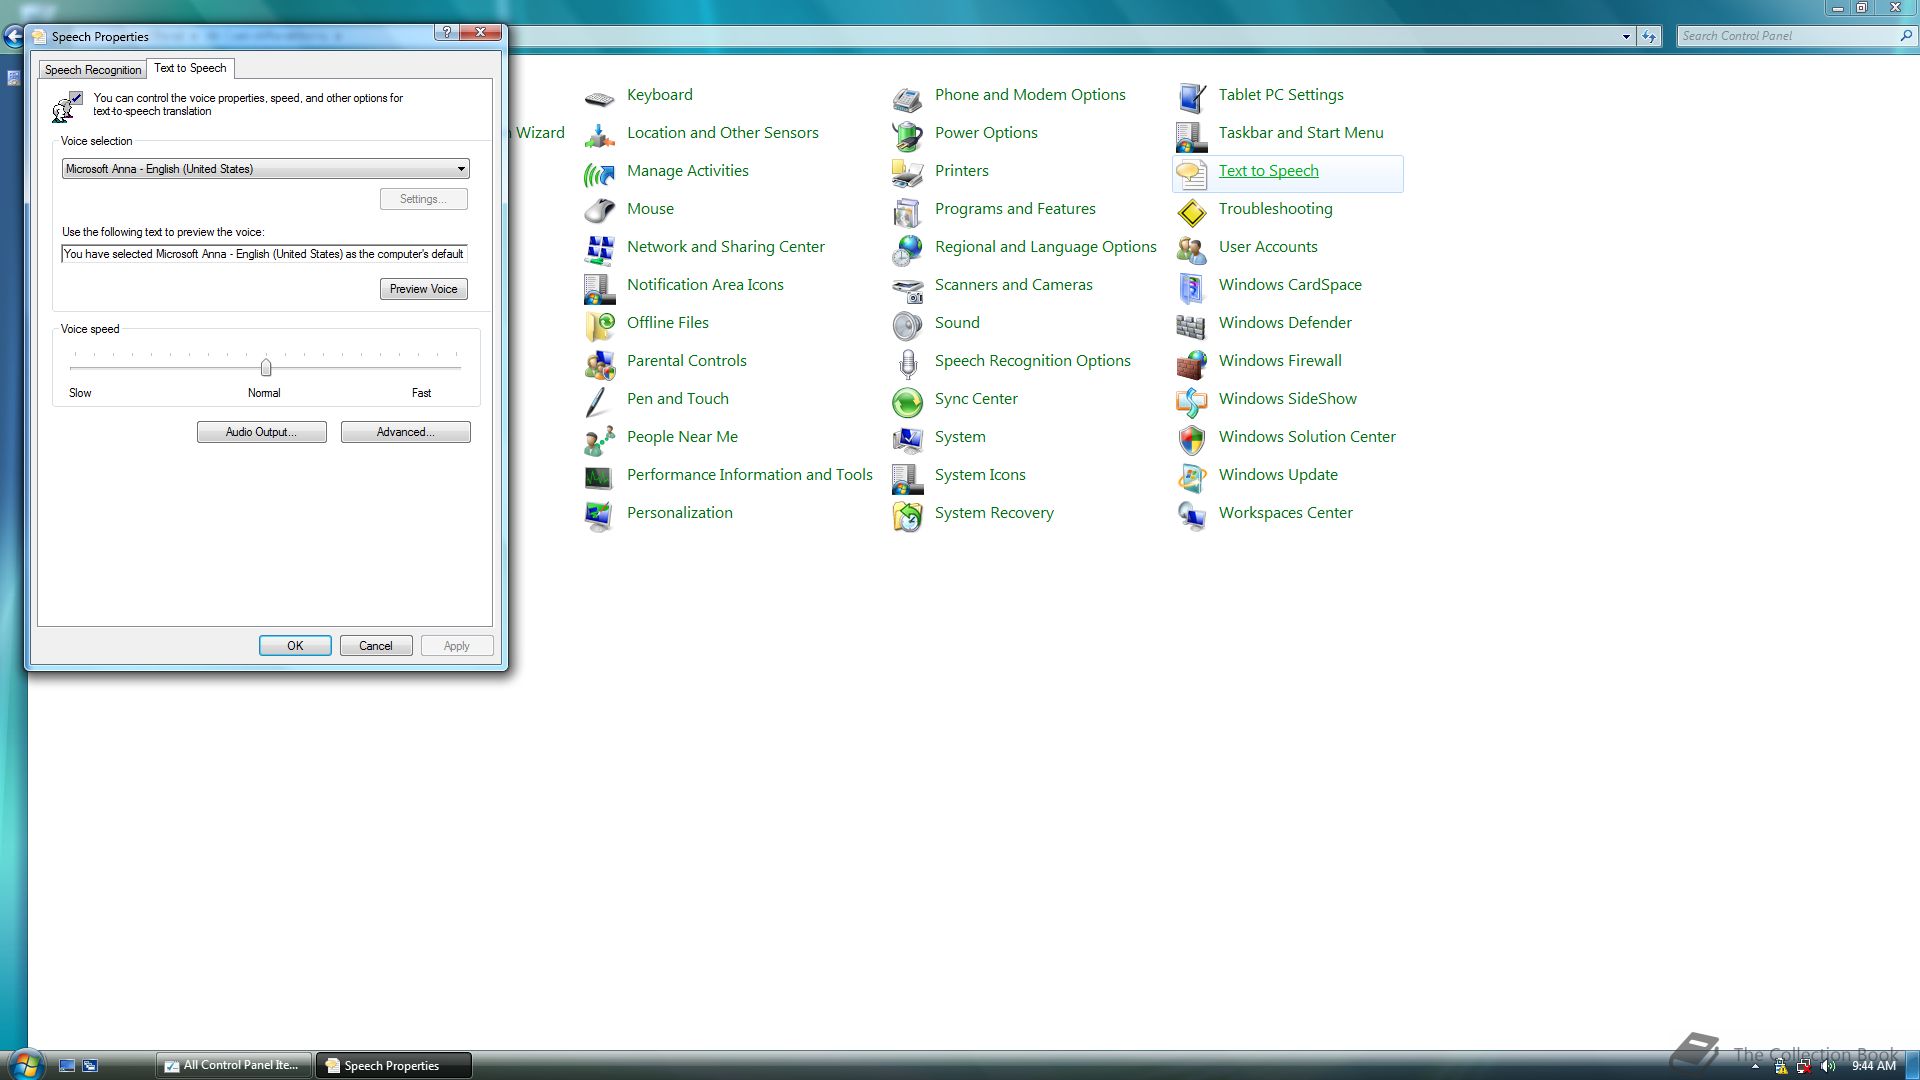The width and height of the screenshot is (1920, 1080).
Task: Open the Network and Sharing Center icon
Action: coord(599,249)
